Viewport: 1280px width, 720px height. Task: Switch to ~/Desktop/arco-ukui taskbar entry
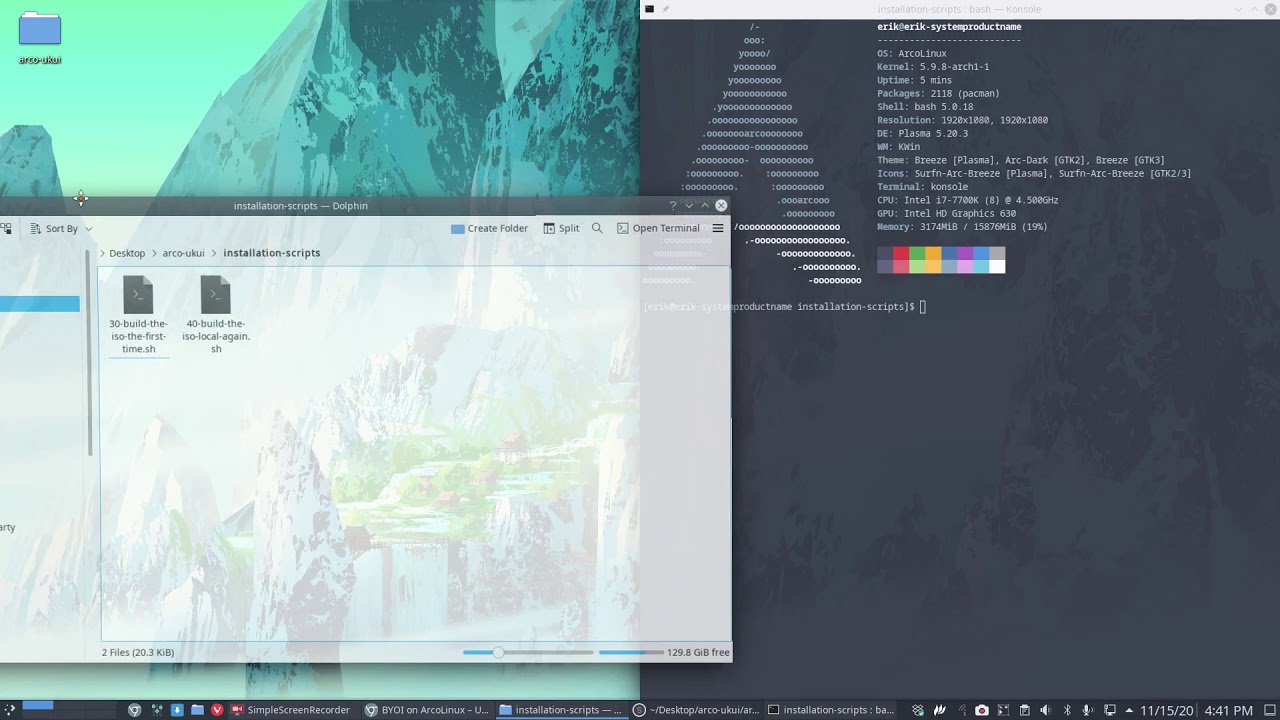pos(696,710)
